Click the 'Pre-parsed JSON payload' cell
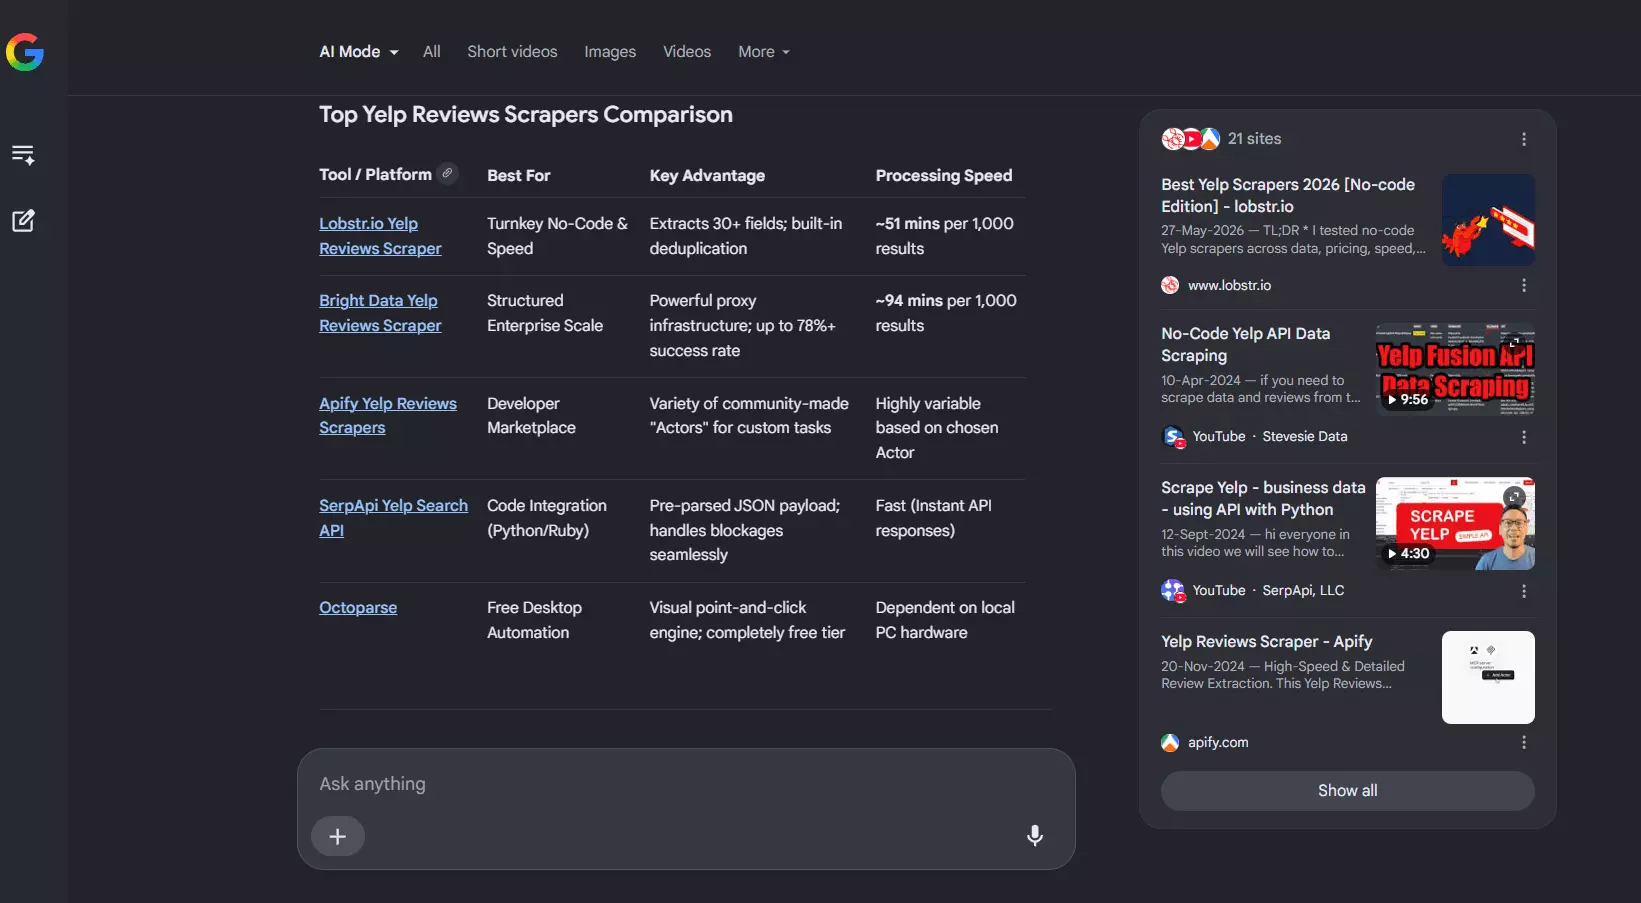The width and height of the screenshot is (1641, 903). (x=745, y=530)
